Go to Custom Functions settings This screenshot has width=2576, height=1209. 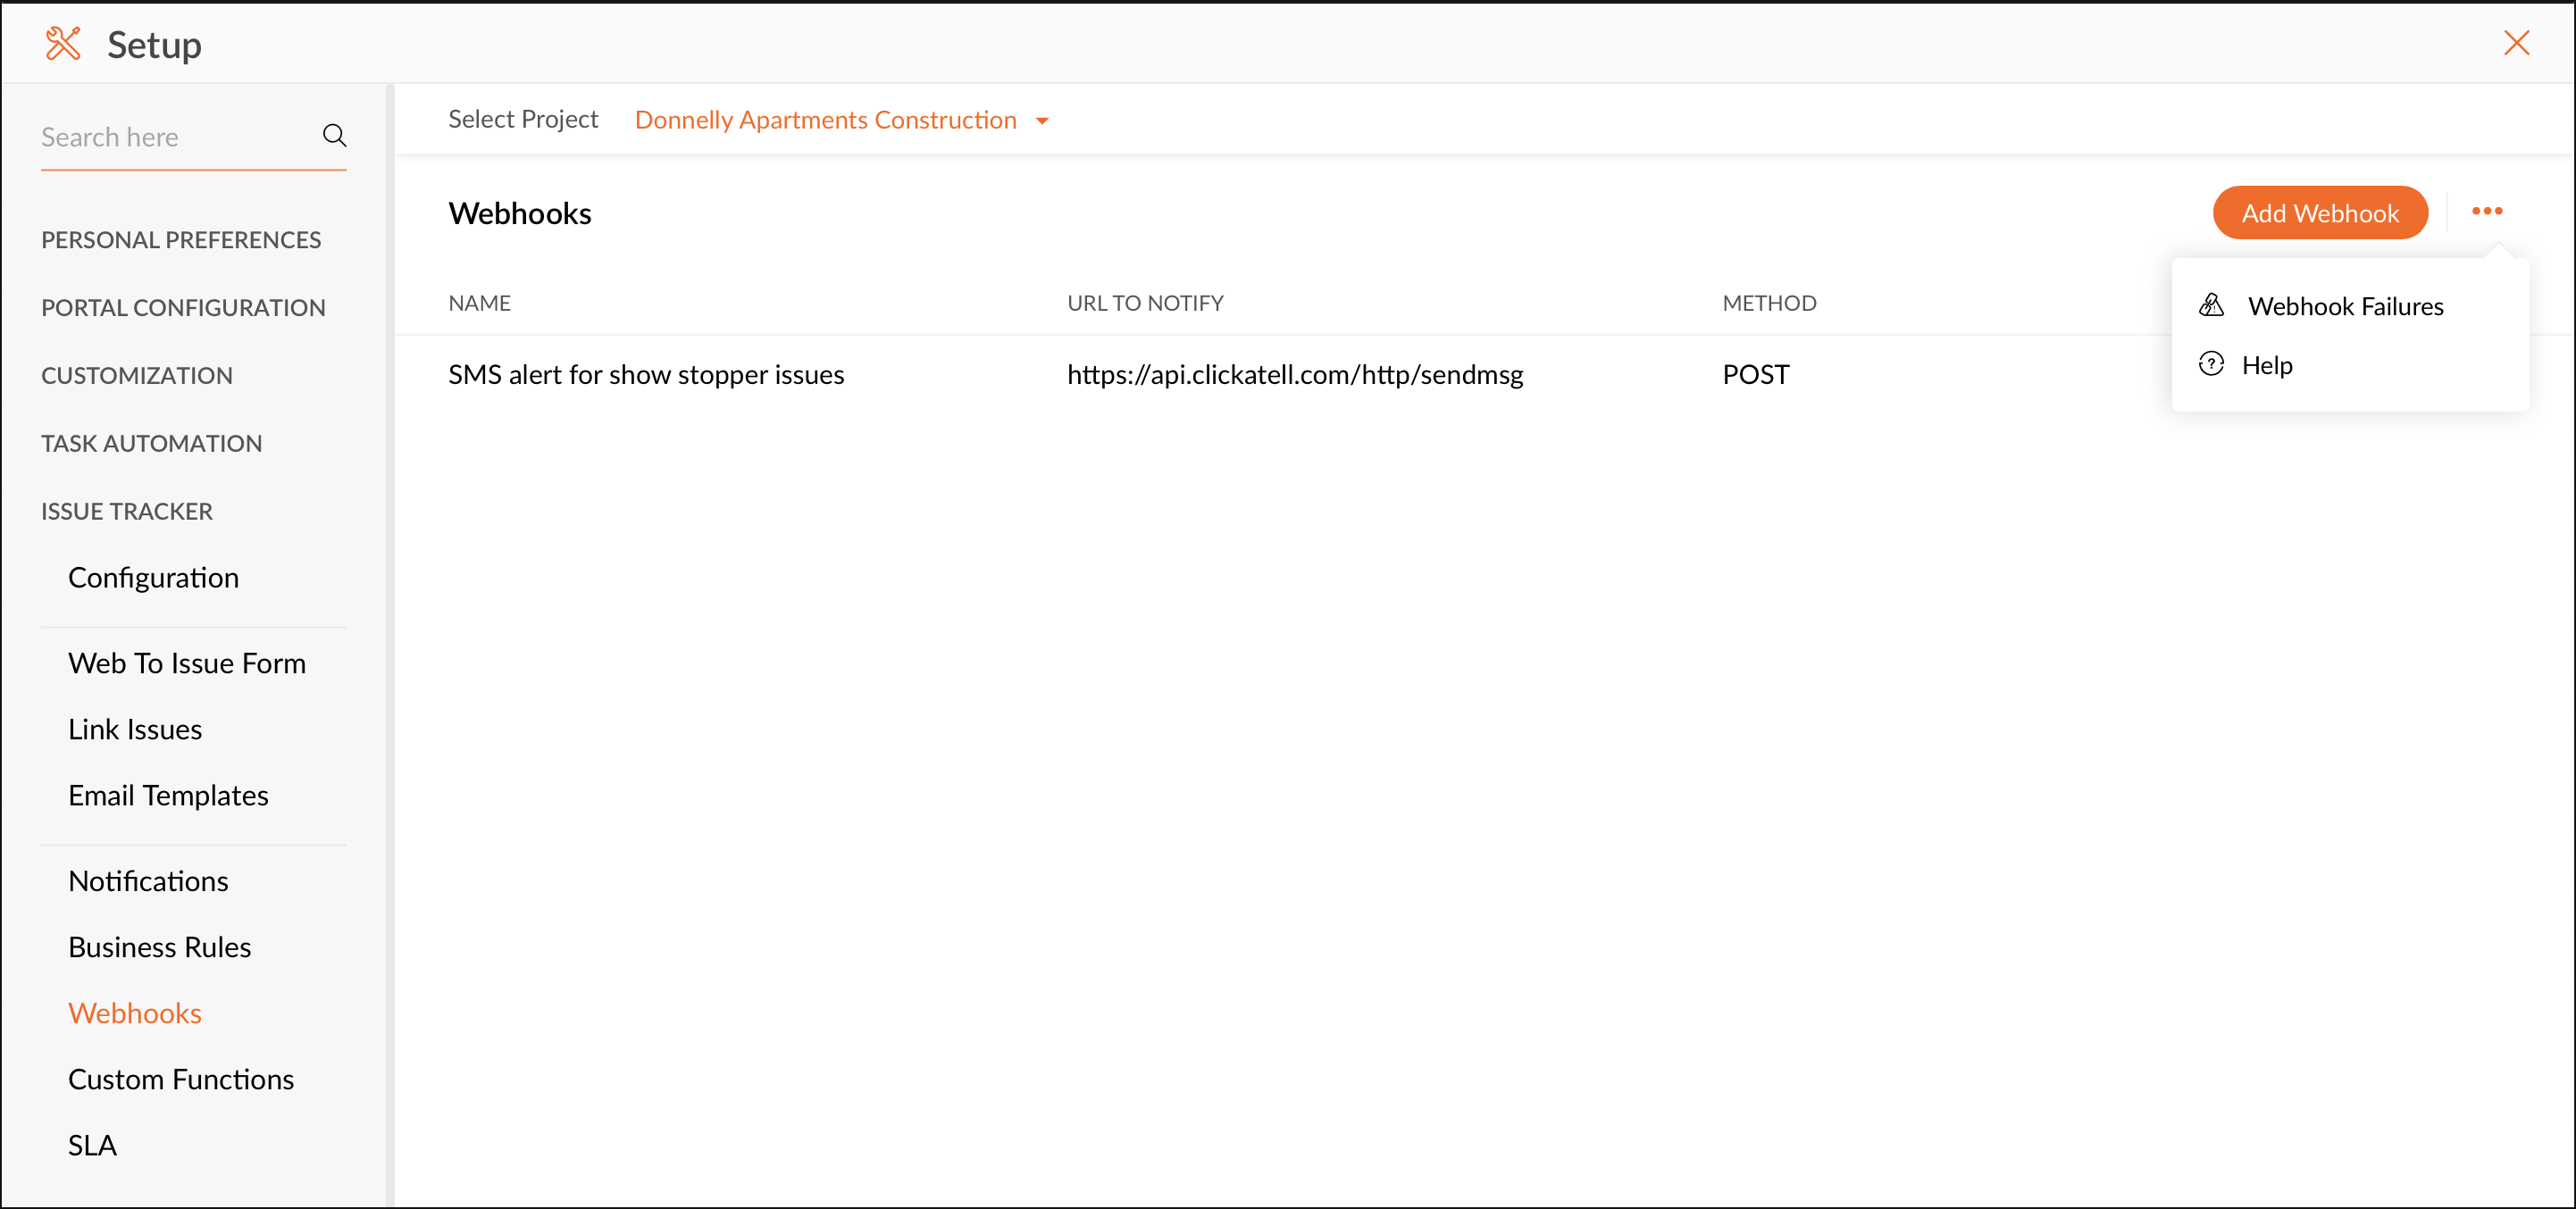point(181,1079)
